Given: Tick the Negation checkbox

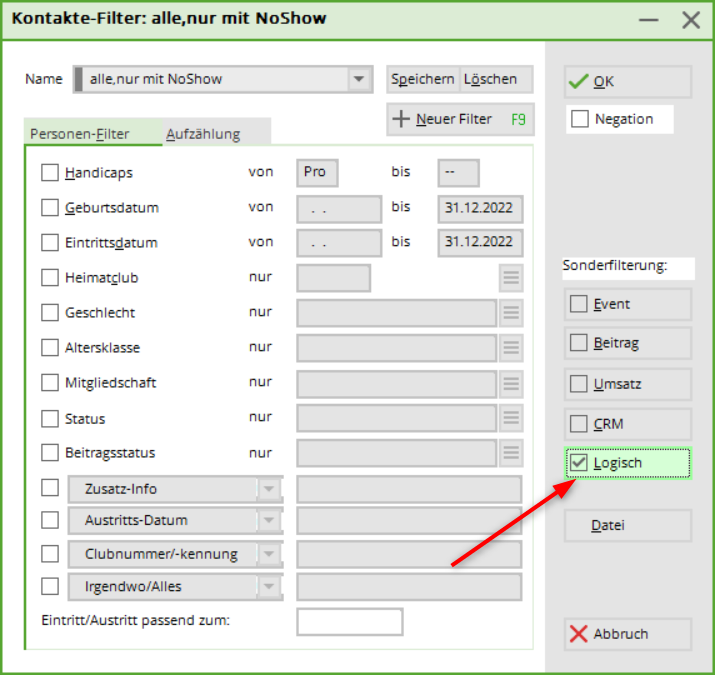Looking at the screenshot, I should 580,120.
